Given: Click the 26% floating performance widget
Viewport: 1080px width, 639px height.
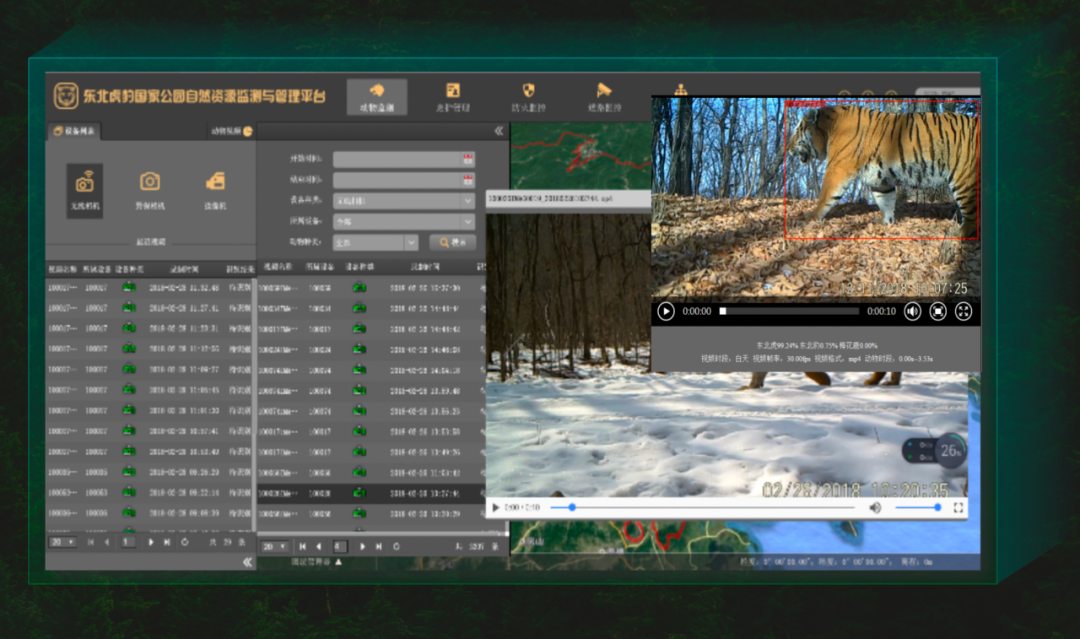Looking at the screenshot, I should (935, 450).
